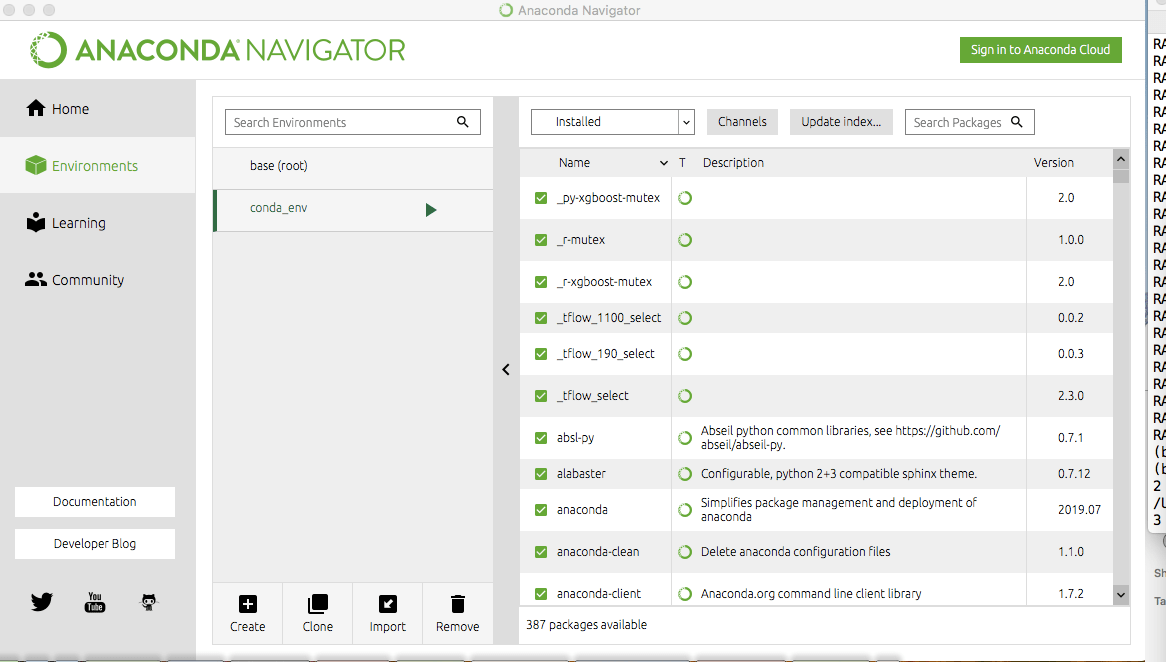The width and height of the screenshot is (1166, 662).
Task: Uncheck the anaconda-clean package checkbox
Action: [541, 552]
